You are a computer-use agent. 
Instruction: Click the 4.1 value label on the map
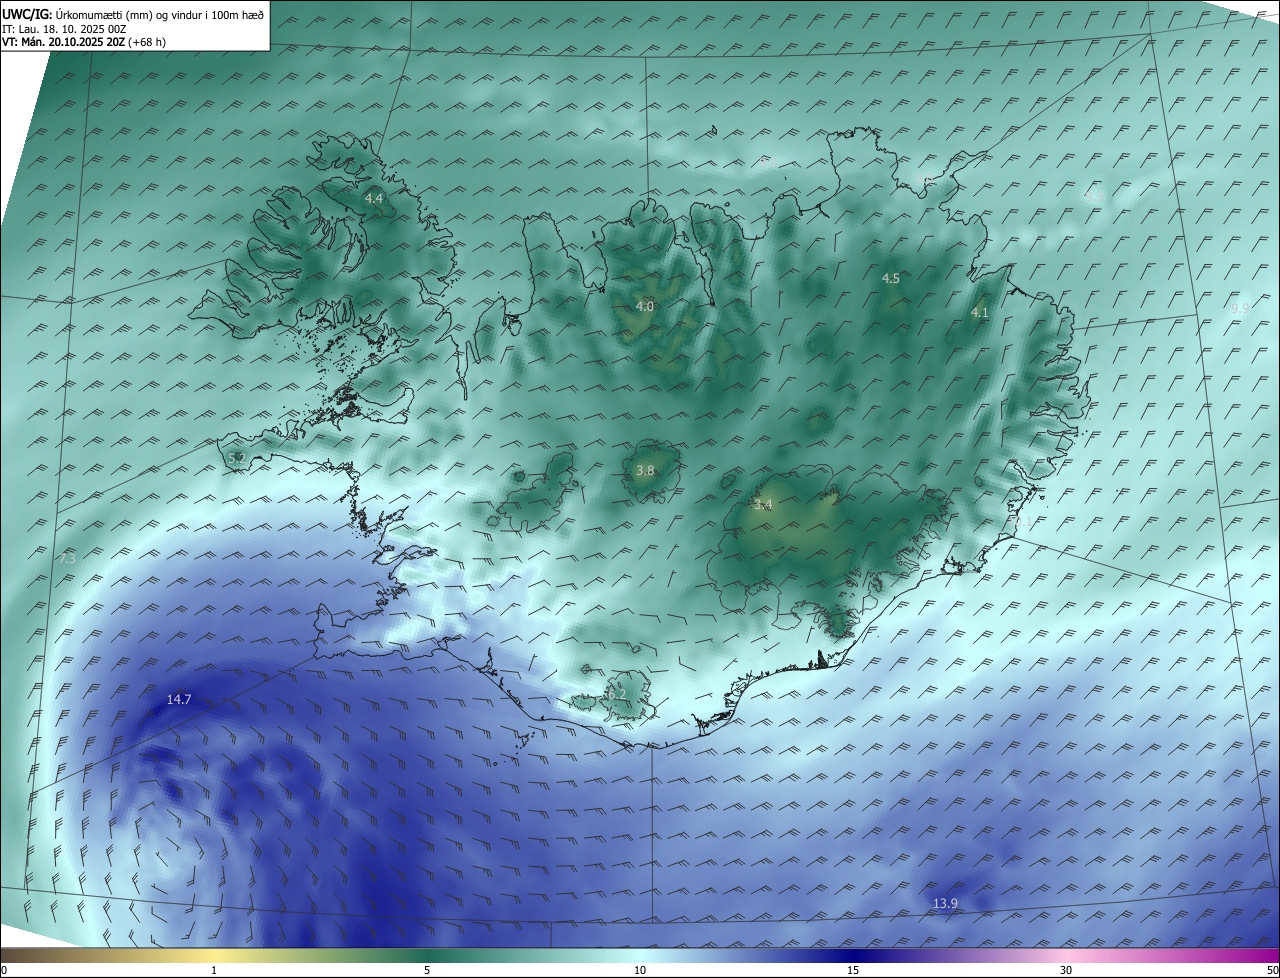pos(980,313)
